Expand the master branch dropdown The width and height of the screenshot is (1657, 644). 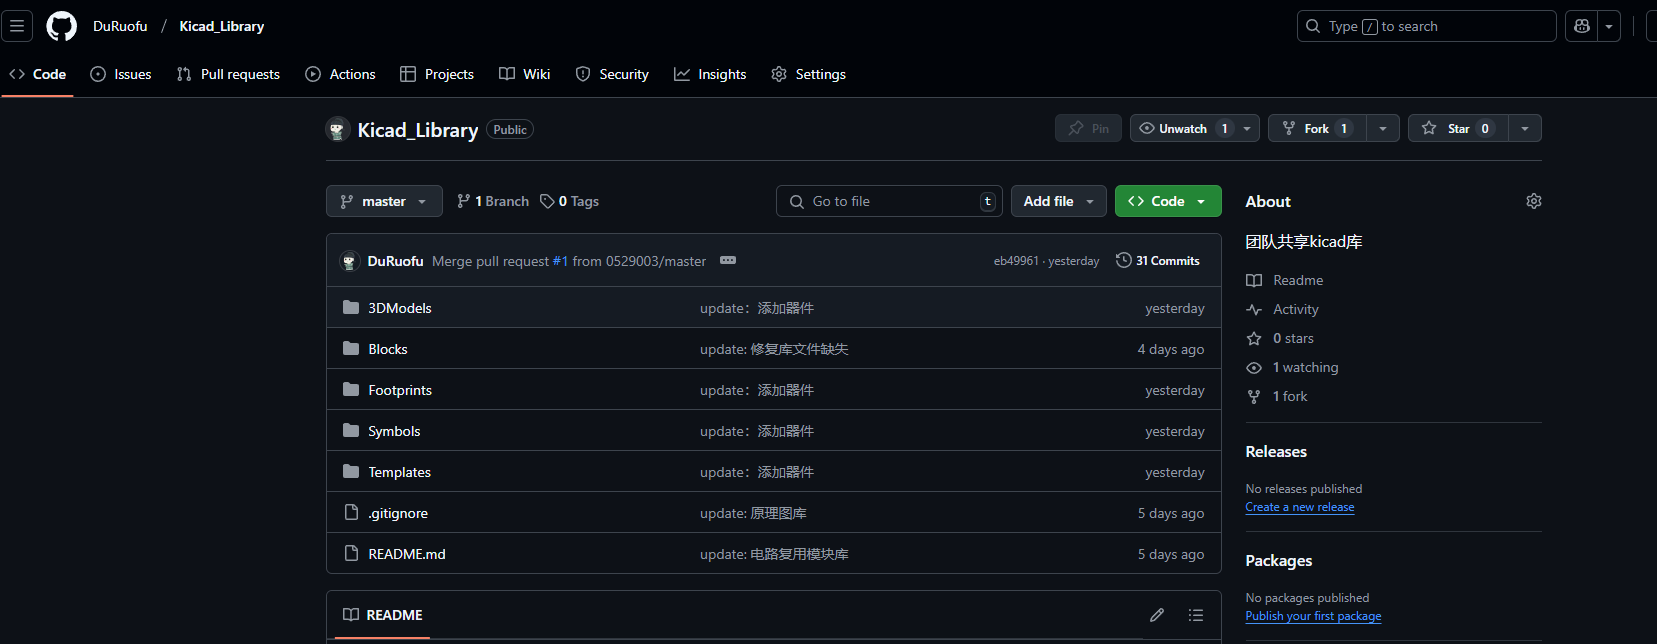(384, 201)
